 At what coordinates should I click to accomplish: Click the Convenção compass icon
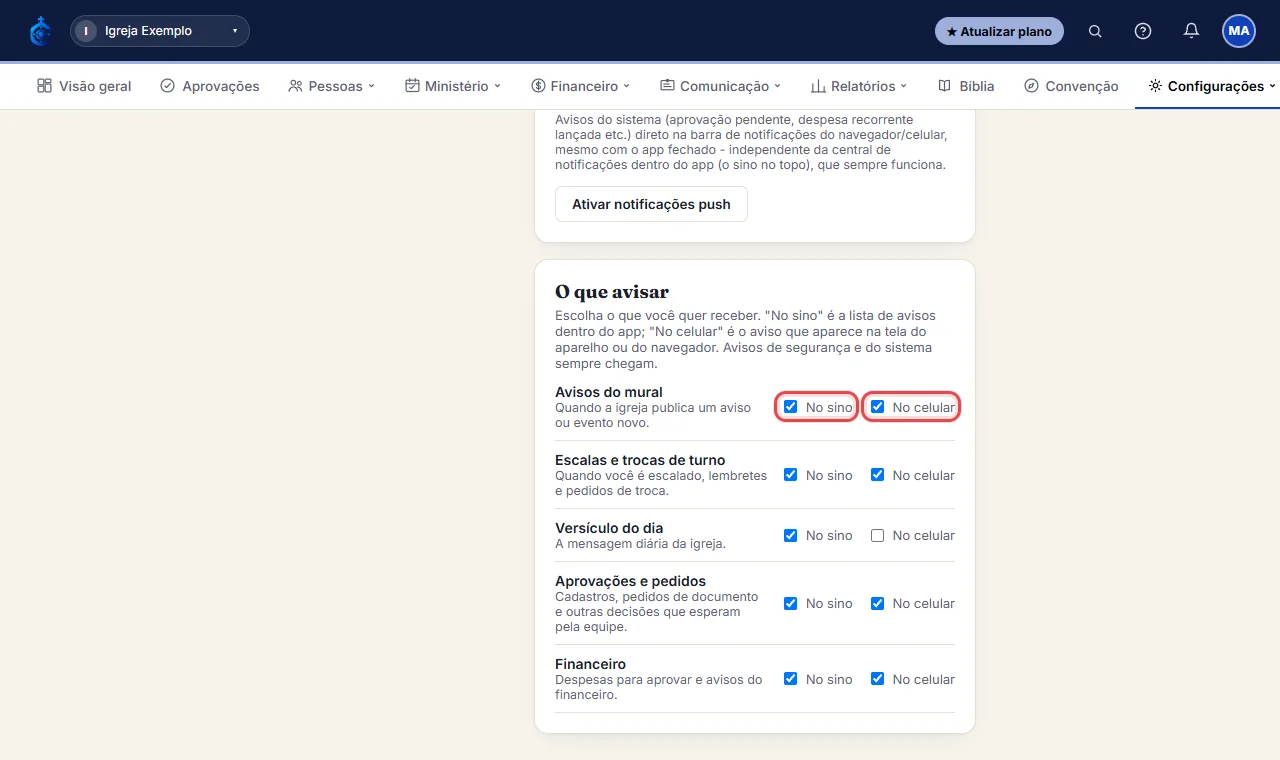pos(1031,86)
